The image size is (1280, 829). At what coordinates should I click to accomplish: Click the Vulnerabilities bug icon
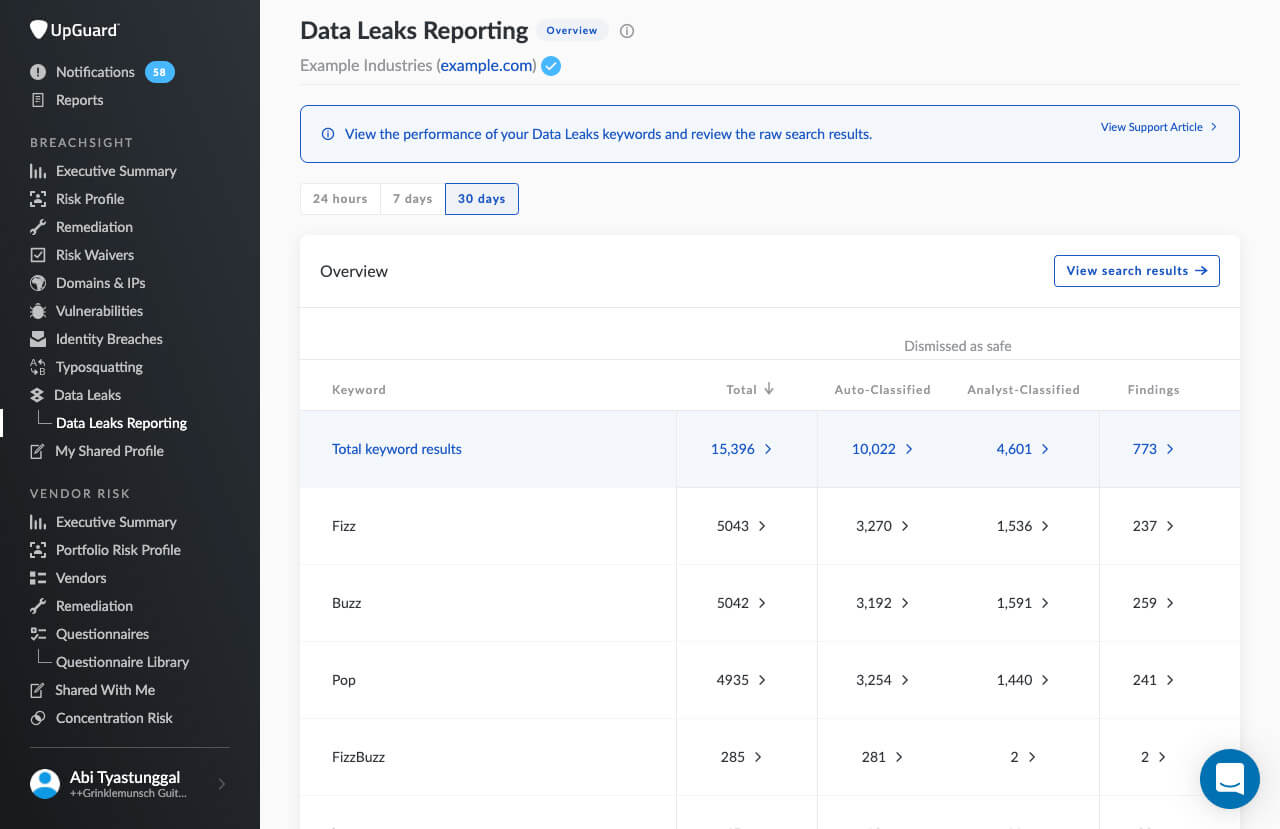point(38,311)
